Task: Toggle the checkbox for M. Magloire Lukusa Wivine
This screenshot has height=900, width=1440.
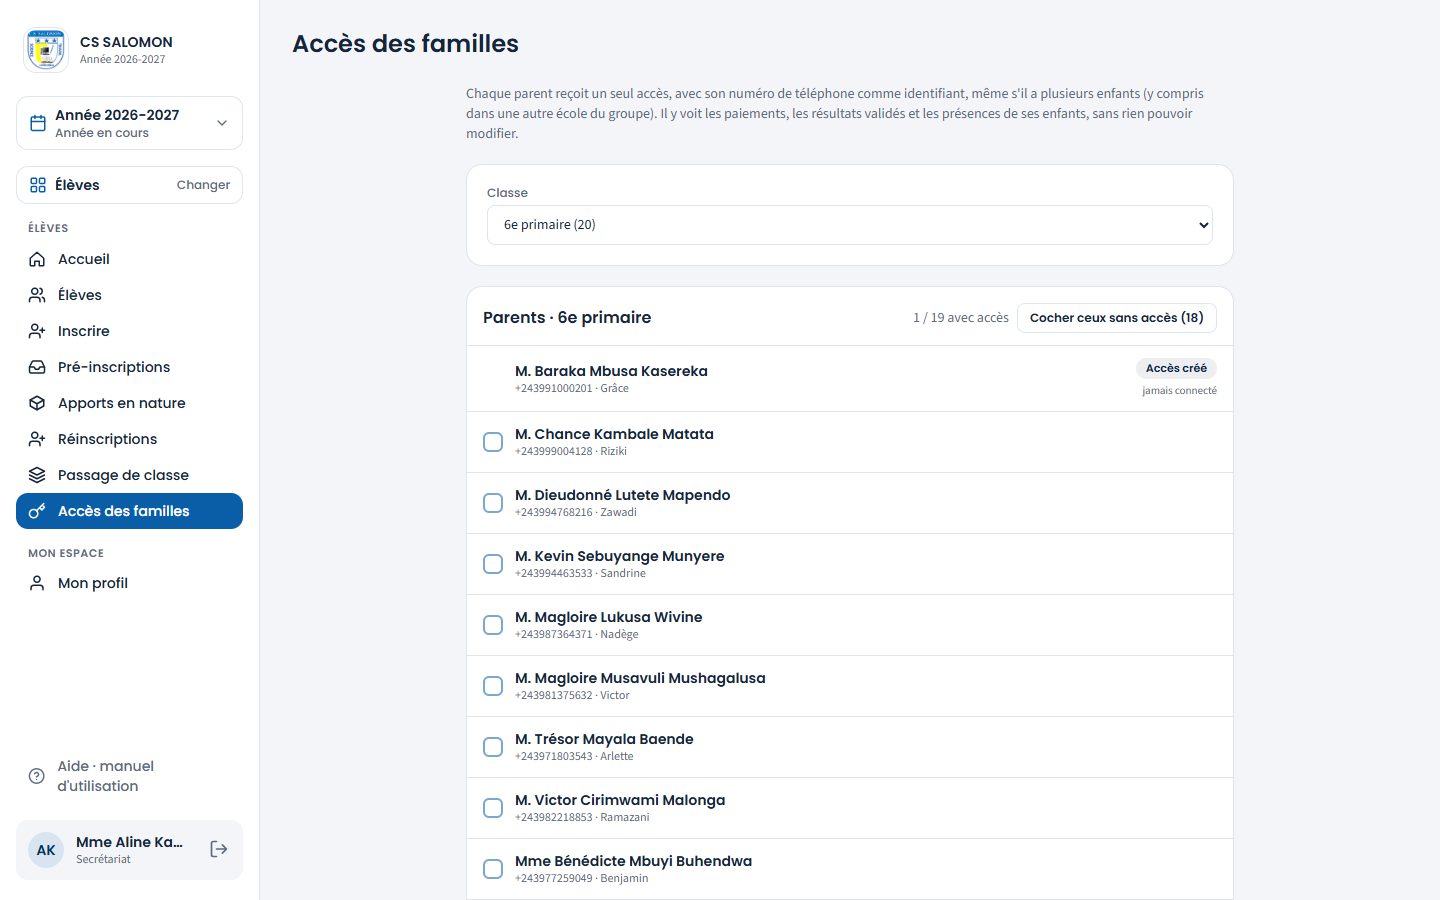Action: 493,625
